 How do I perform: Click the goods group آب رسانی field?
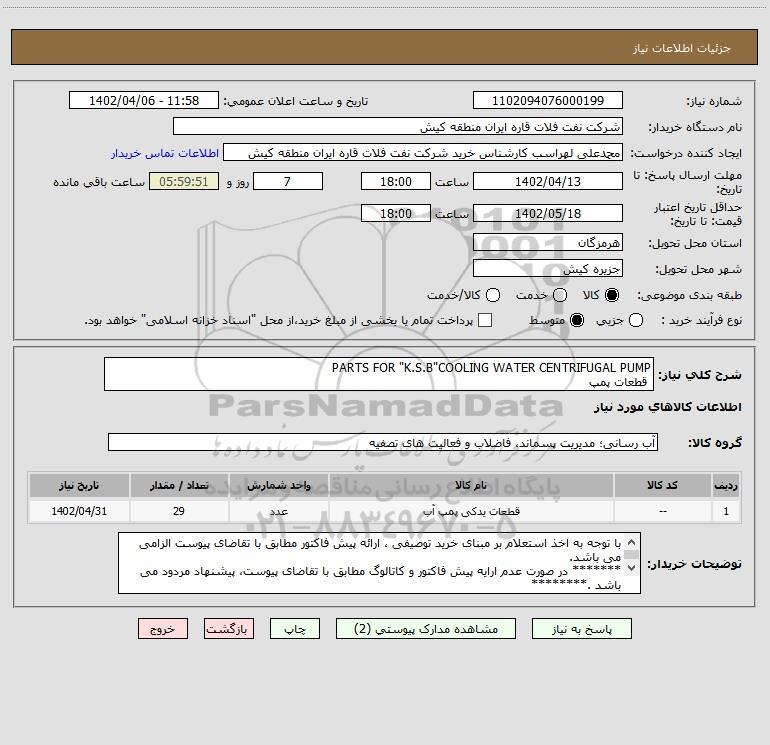pos(383,442)
